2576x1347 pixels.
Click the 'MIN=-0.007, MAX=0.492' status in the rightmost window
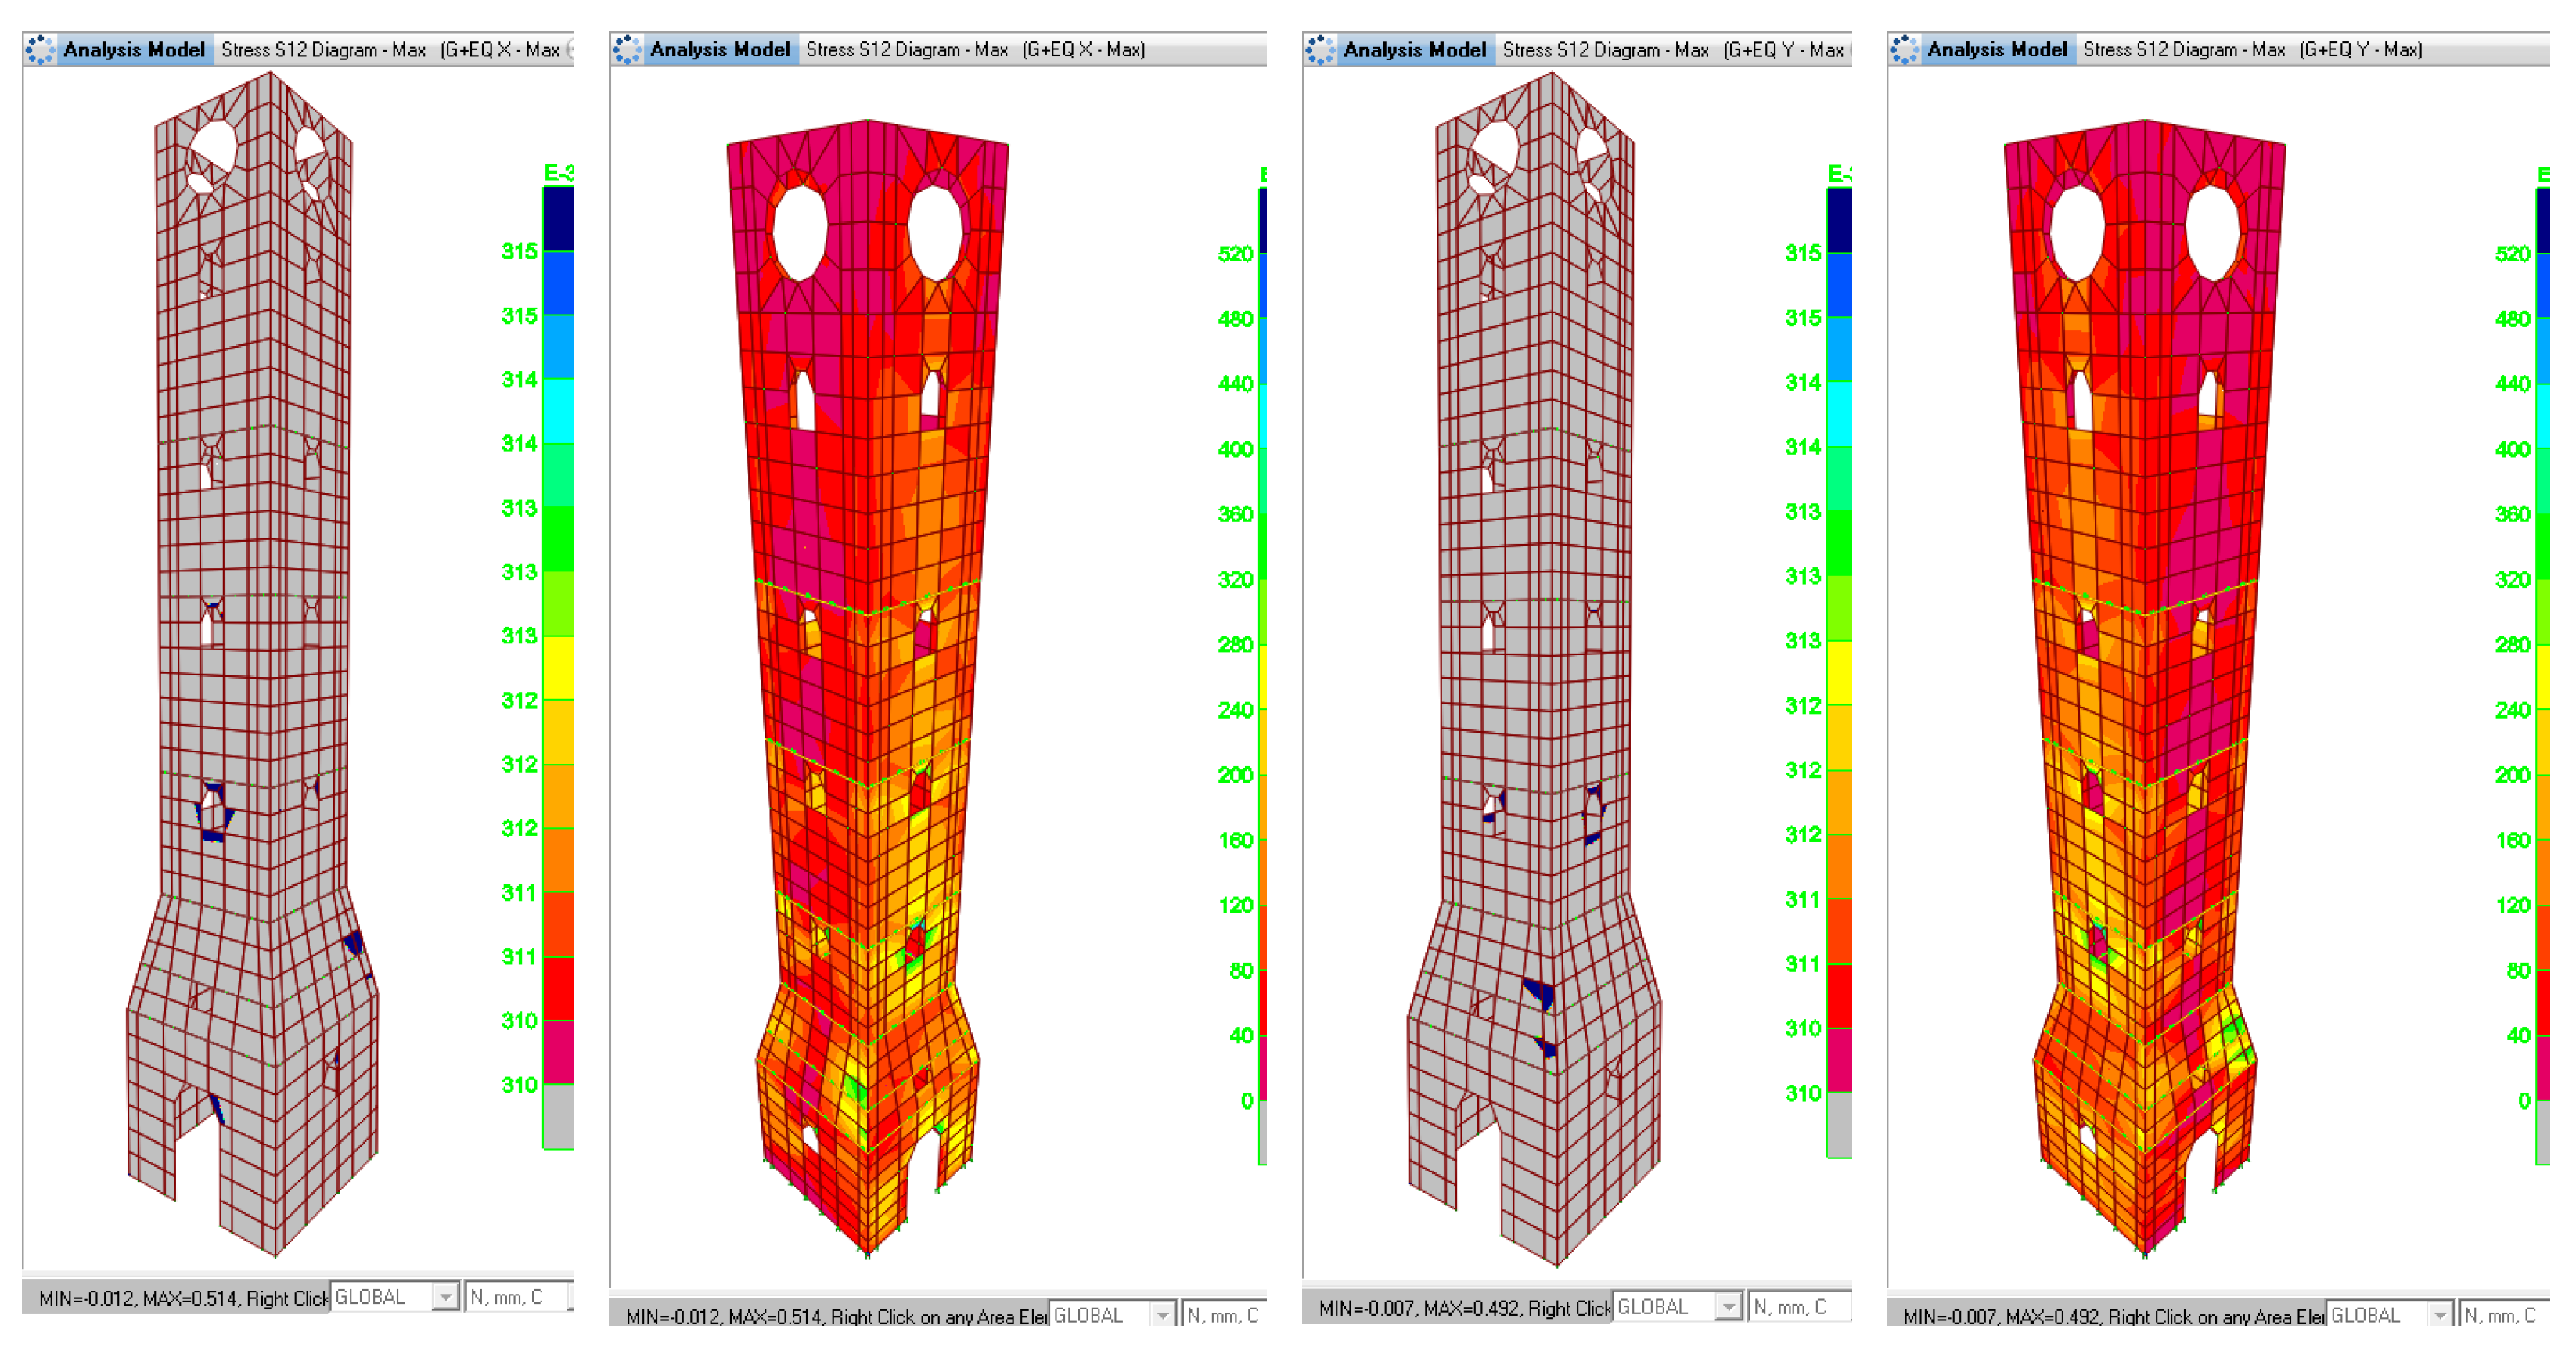[x=2002, y=1316]
